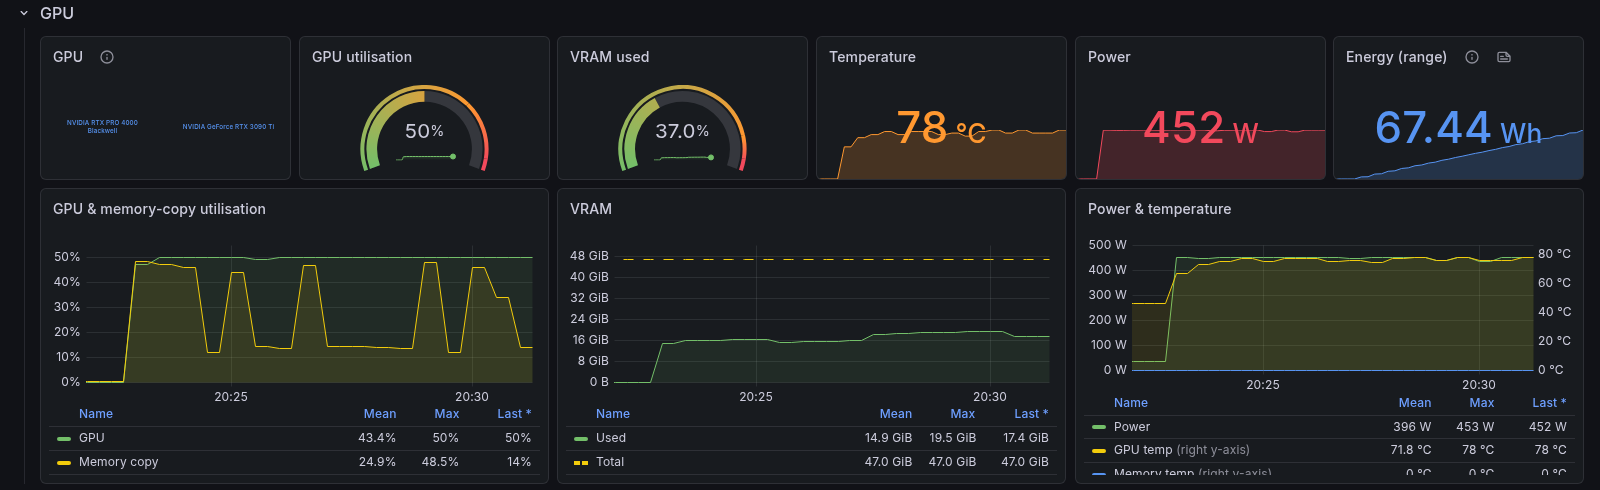This screenshot has width=1600, height=490.
Task: Sort VRAM legend by Name column
Action: pos(613,414)
